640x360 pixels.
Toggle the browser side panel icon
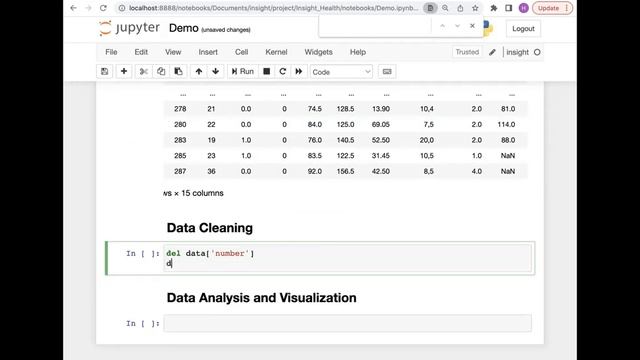(509, 8)
